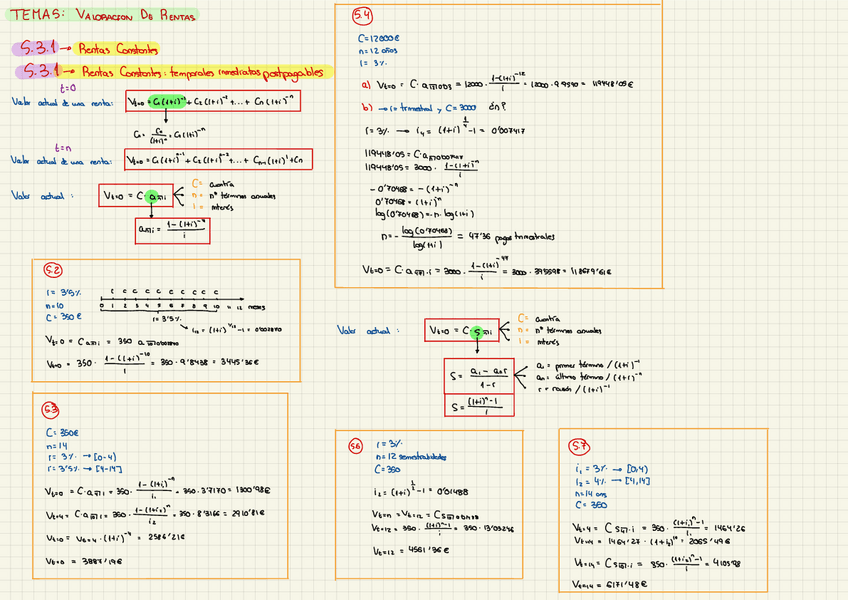Viewport: 848px width, 600px height.
Task: Select the red-boxed a n|i fraction formula
Action: point(173,230)
